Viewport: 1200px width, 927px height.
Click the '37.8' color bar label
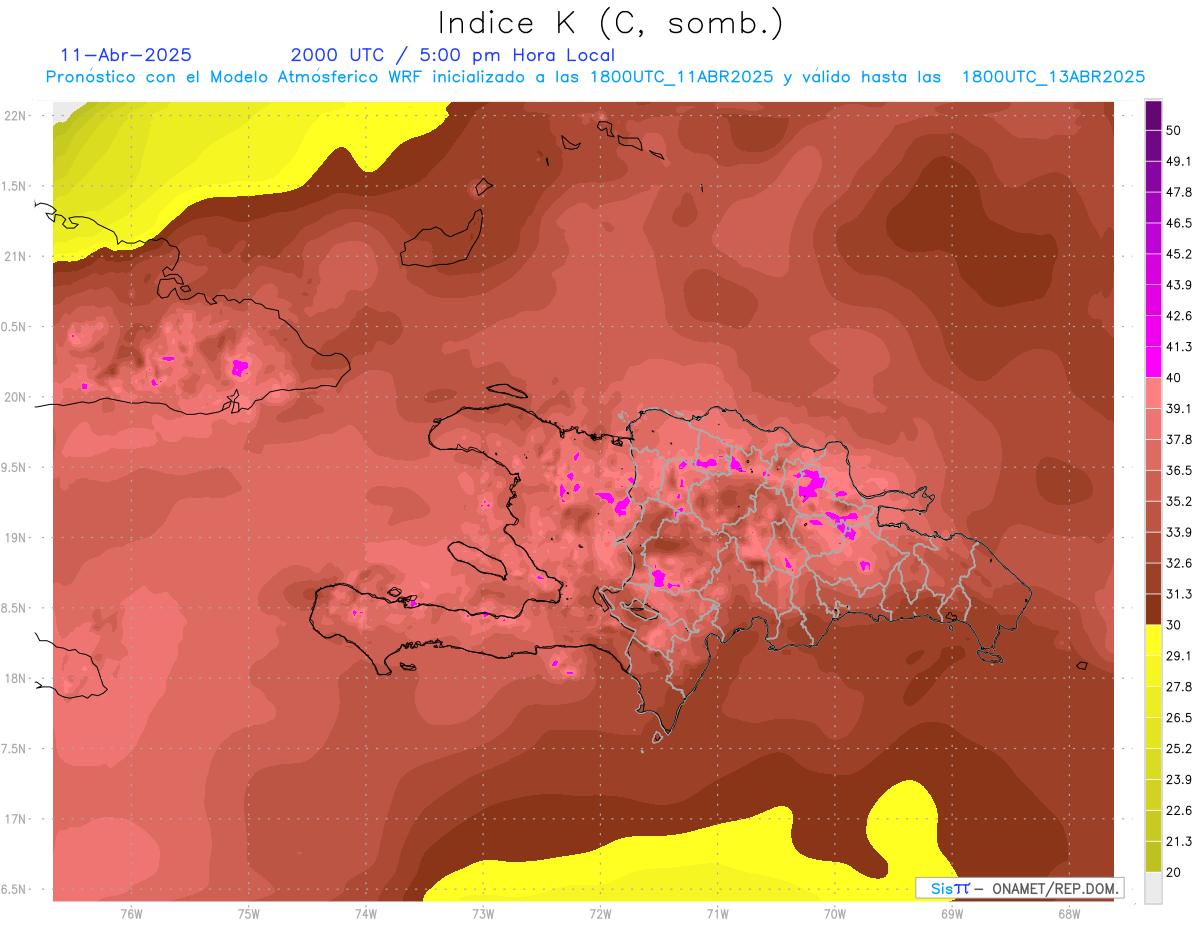(x=1179, y=440)
